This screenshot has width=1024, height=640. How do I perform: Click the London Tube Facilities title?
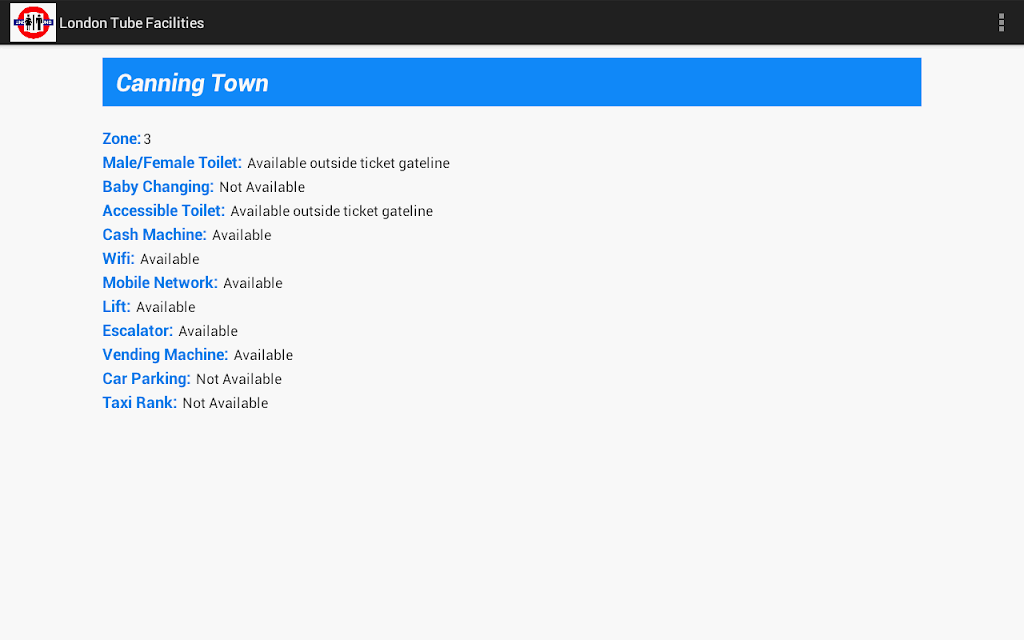(131, 23)
